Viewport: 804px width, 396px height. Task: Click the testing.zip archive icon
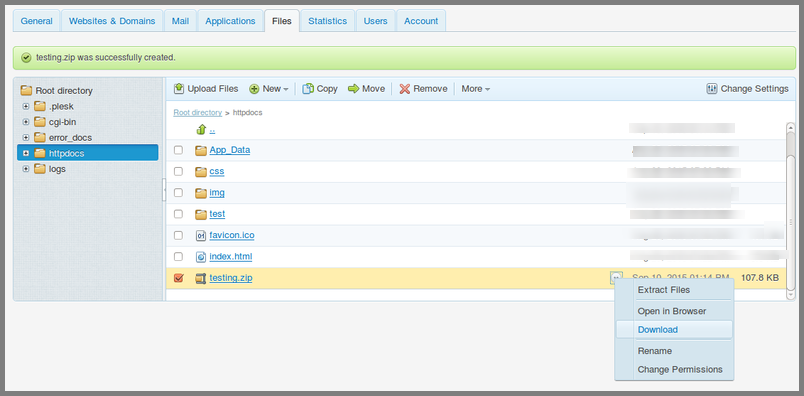[200, 278]
